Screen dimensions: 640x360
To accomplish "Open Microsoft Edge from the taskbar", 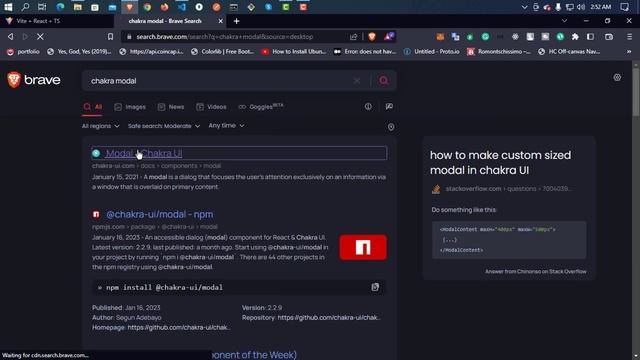I will tap(60, 7).
